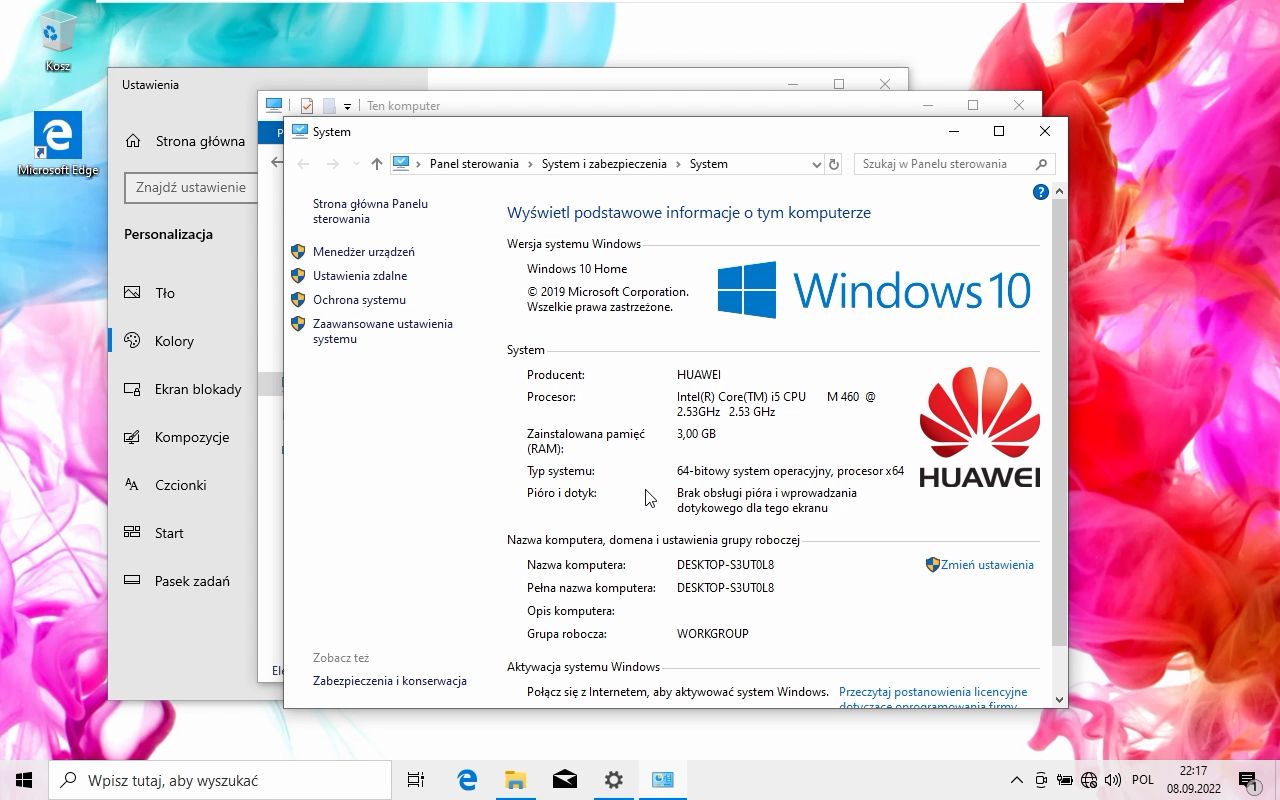This screenshot has height=800, width=1280.
Task: Open Ekran blokady settings
Action: coord(183,389)
